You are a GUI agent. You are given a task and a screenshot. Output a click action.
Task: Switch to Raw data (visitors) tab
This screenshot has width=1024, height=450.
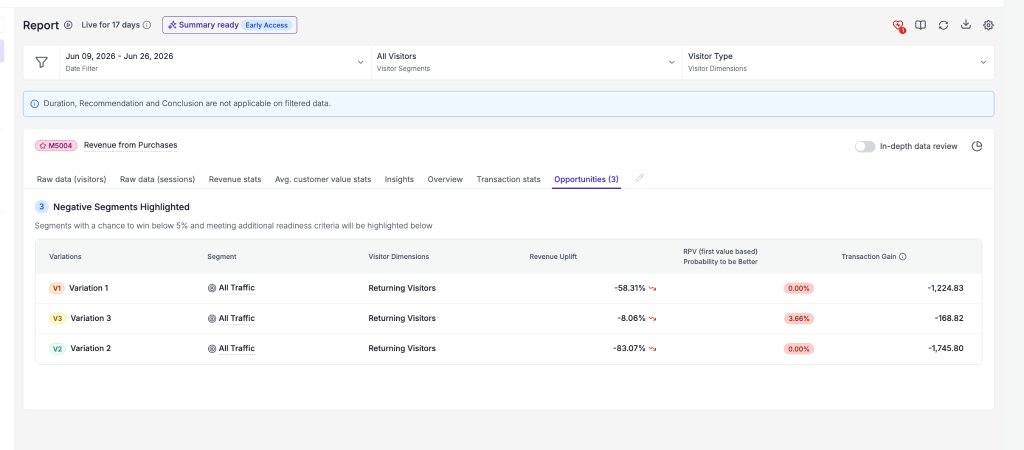(x=71, y=179)
